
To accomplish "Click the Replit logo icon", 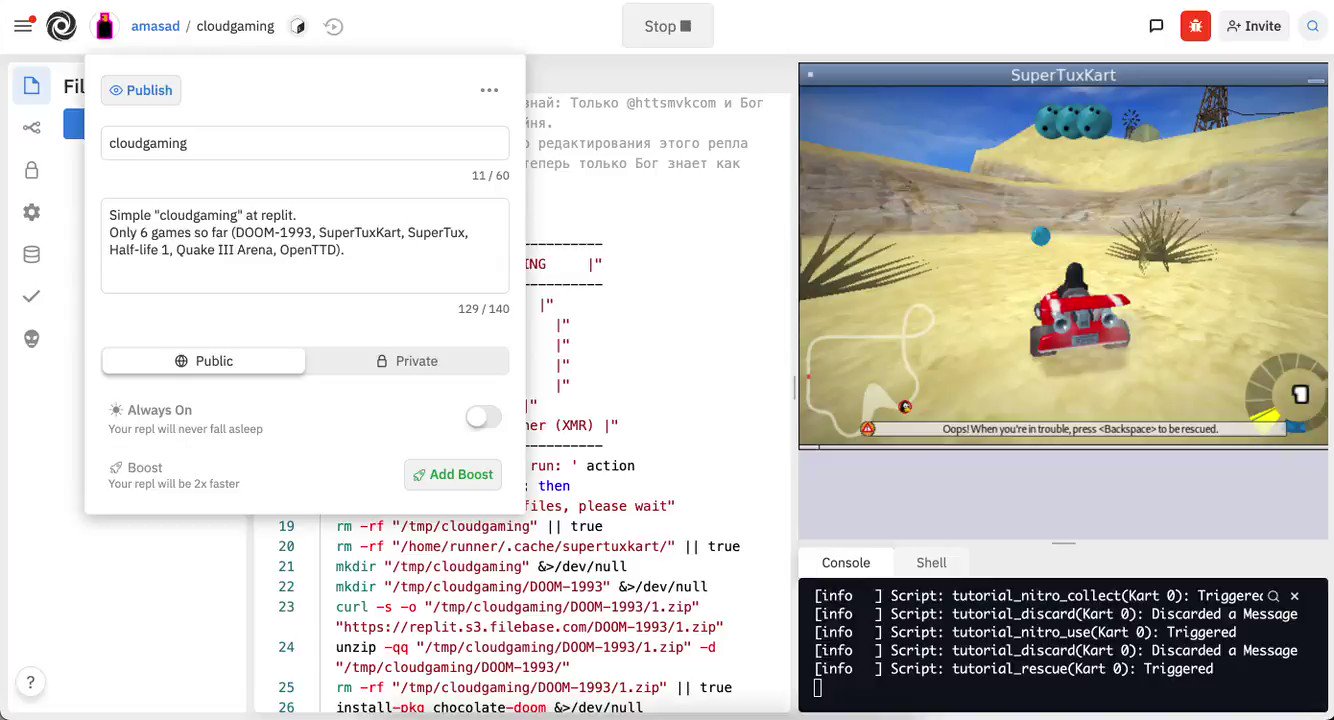I will (61, 26).
